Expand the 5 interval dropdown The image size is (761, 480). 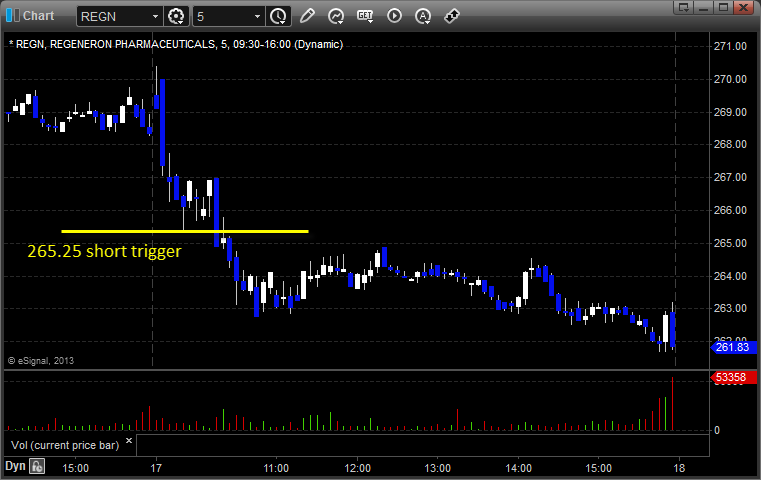point(258,17)
